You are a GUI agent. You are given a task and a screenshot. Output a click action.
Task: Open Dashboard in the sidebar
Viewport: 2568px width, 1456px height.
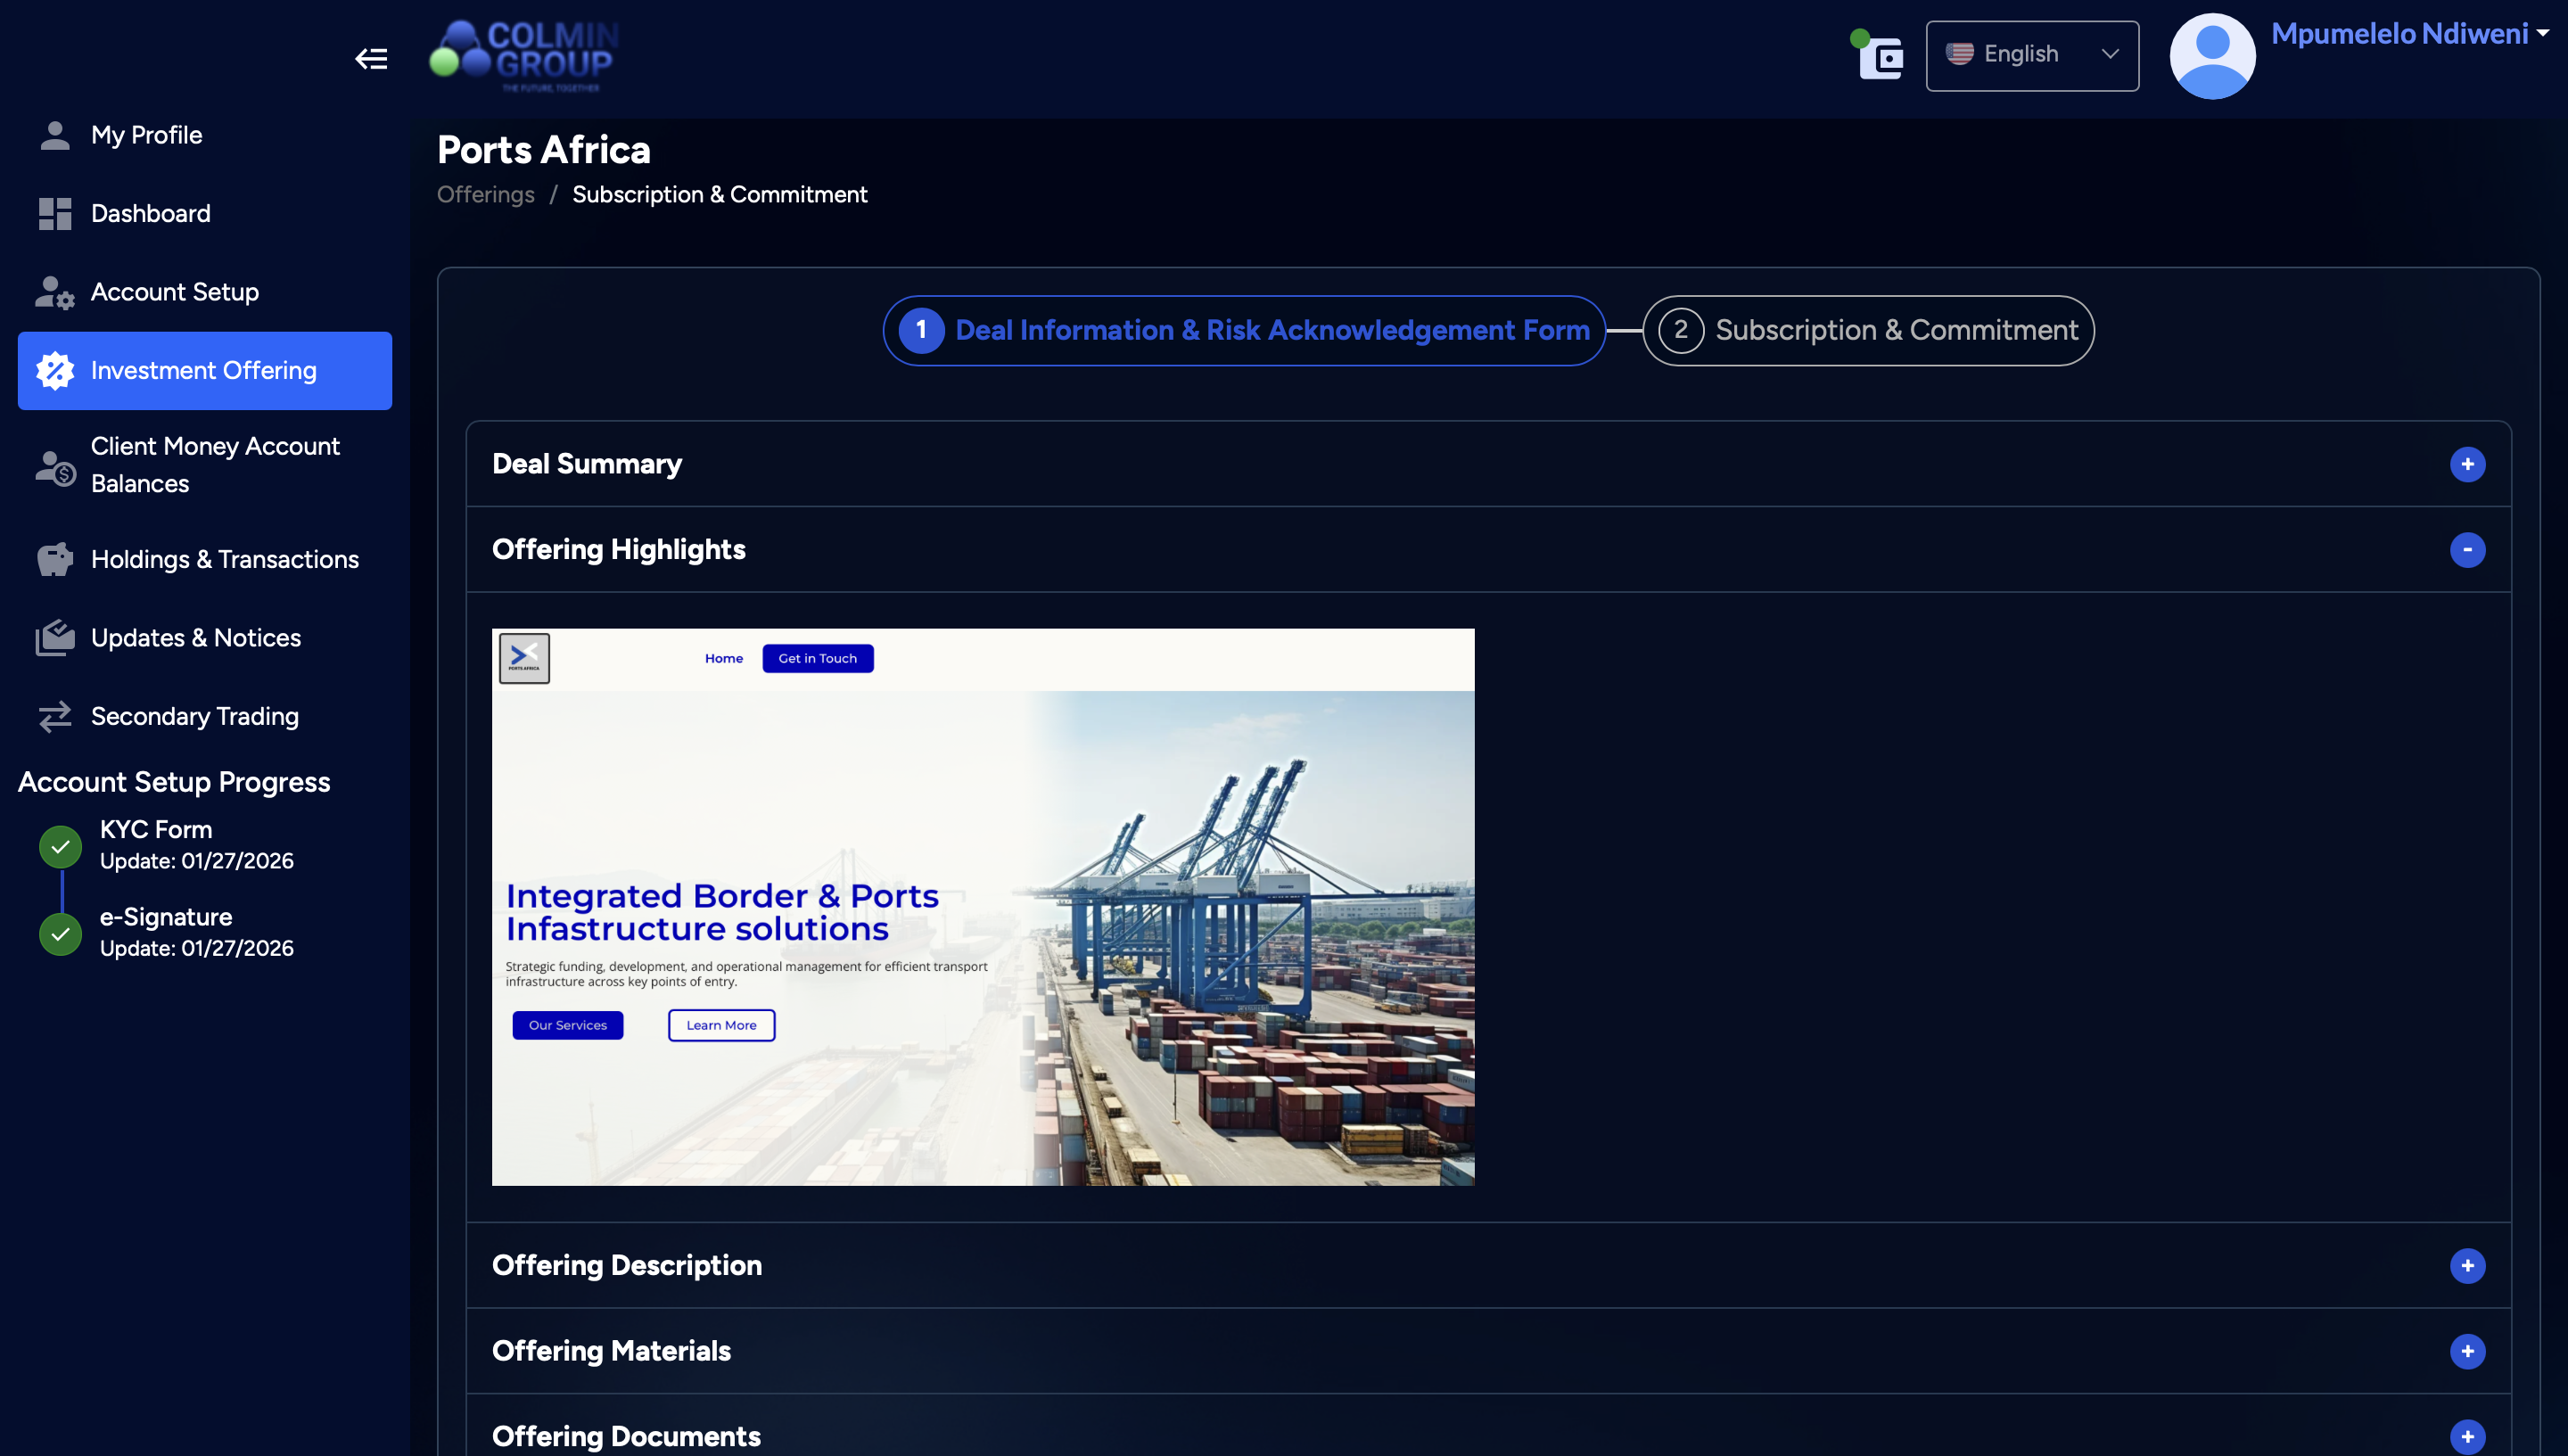205,214
